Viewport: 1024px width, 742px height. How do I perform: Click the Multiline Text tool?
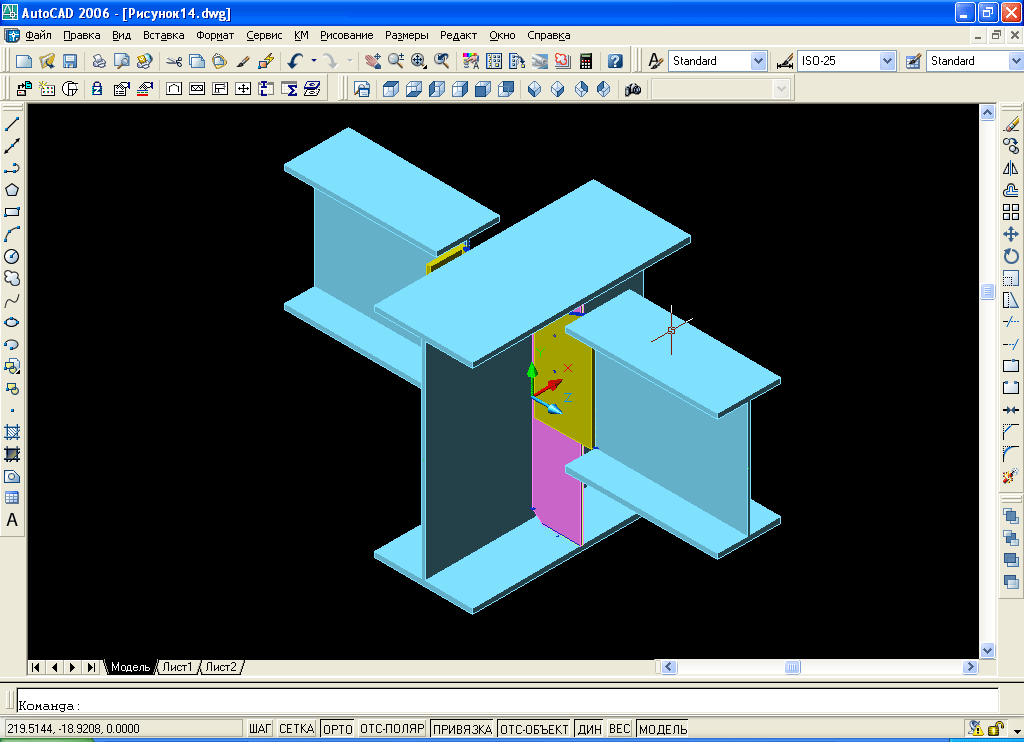coord(12,520)
